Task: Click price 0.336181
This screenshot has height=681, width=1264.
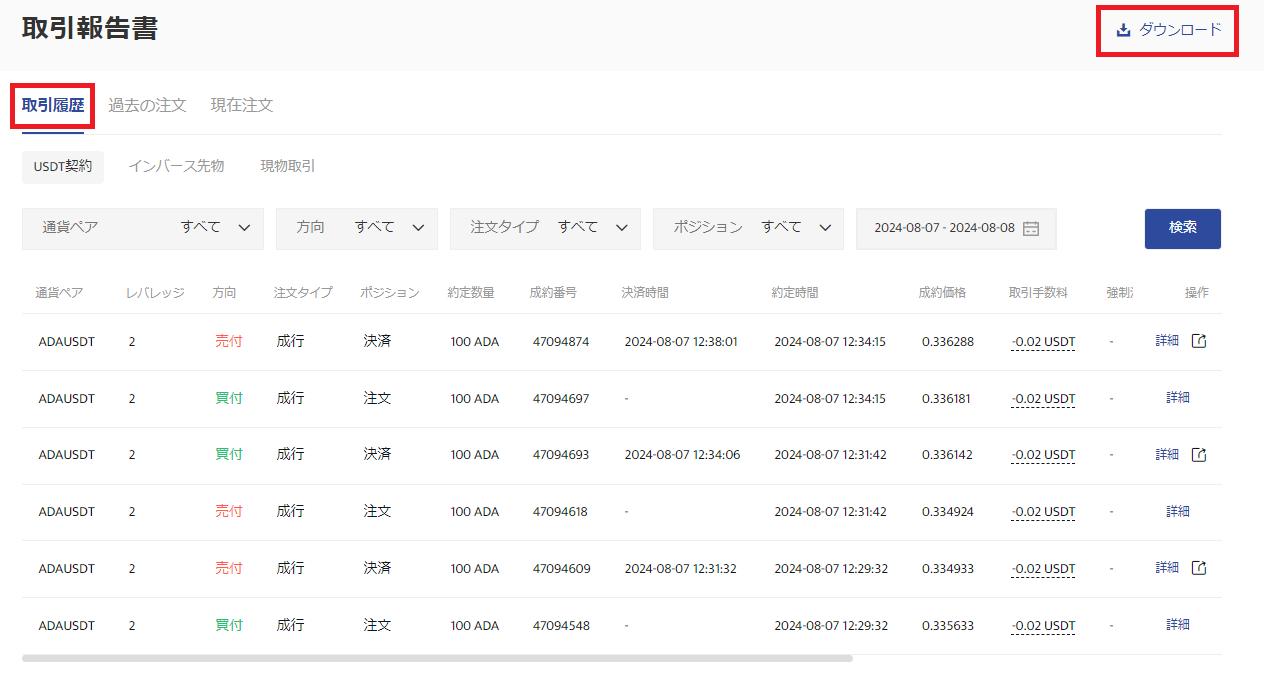Action: tap(948, 399)
